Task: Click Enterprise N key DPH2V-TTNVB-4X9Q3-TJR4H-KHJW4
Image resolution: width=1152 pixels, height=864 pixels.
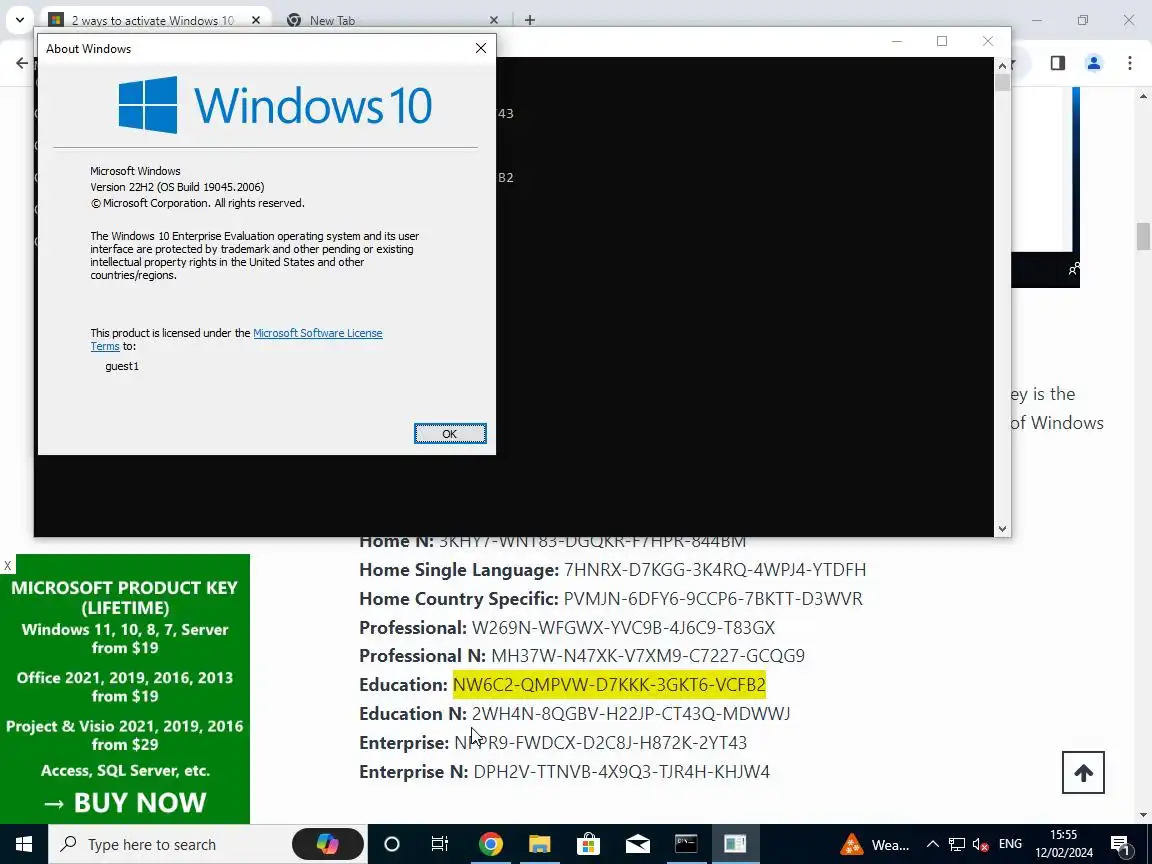Action: (x=622, y=771)
